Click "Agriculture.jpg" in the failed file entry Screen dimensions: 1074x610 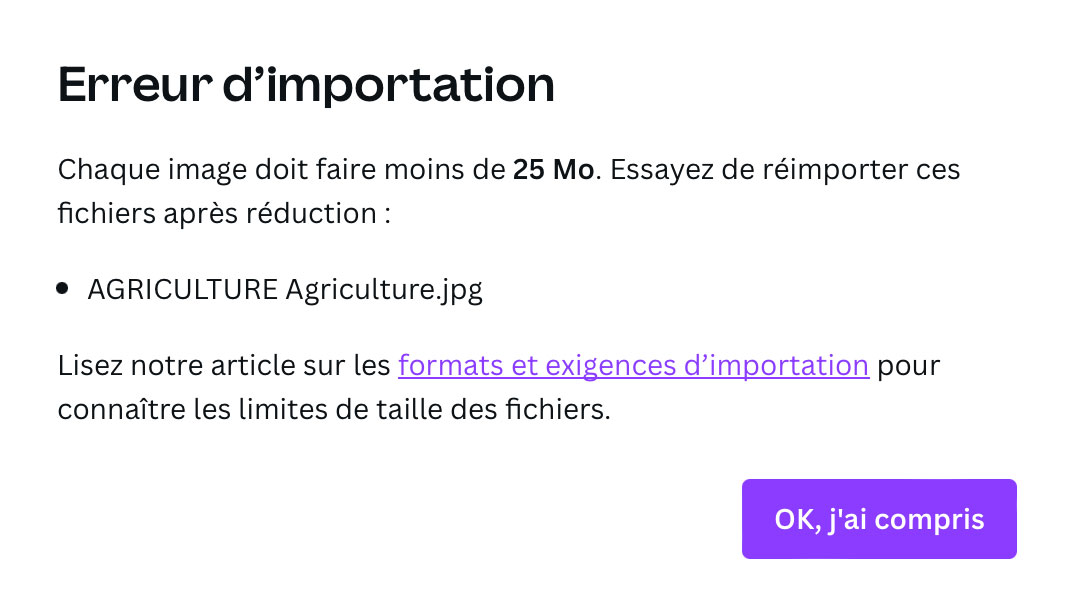click(x=384, y=290)
